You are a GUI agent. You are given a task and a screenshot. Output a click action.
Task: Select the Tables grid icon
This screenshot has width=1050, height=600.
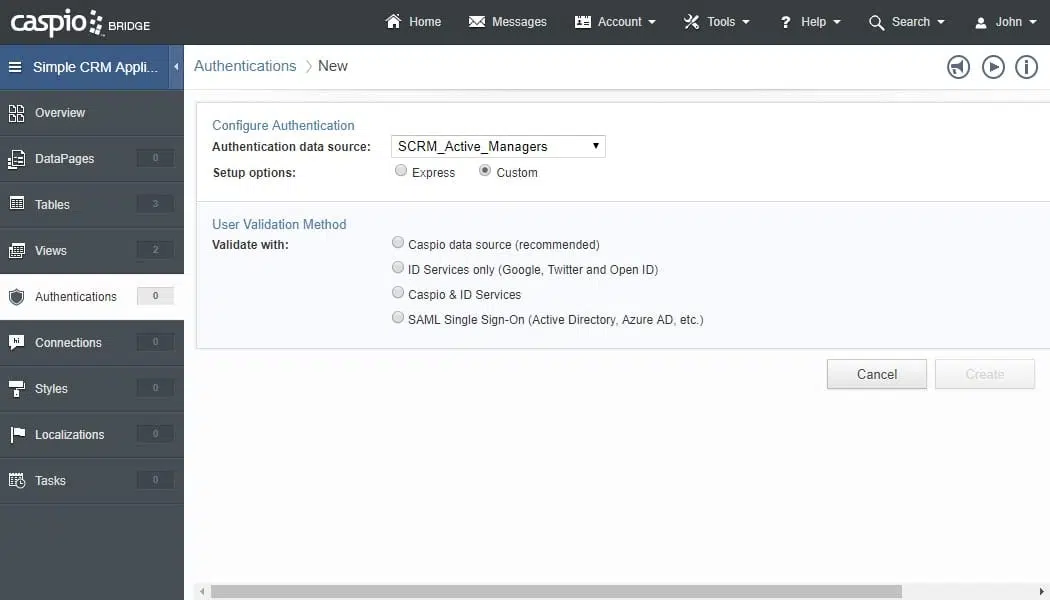(x=17, y=204)
